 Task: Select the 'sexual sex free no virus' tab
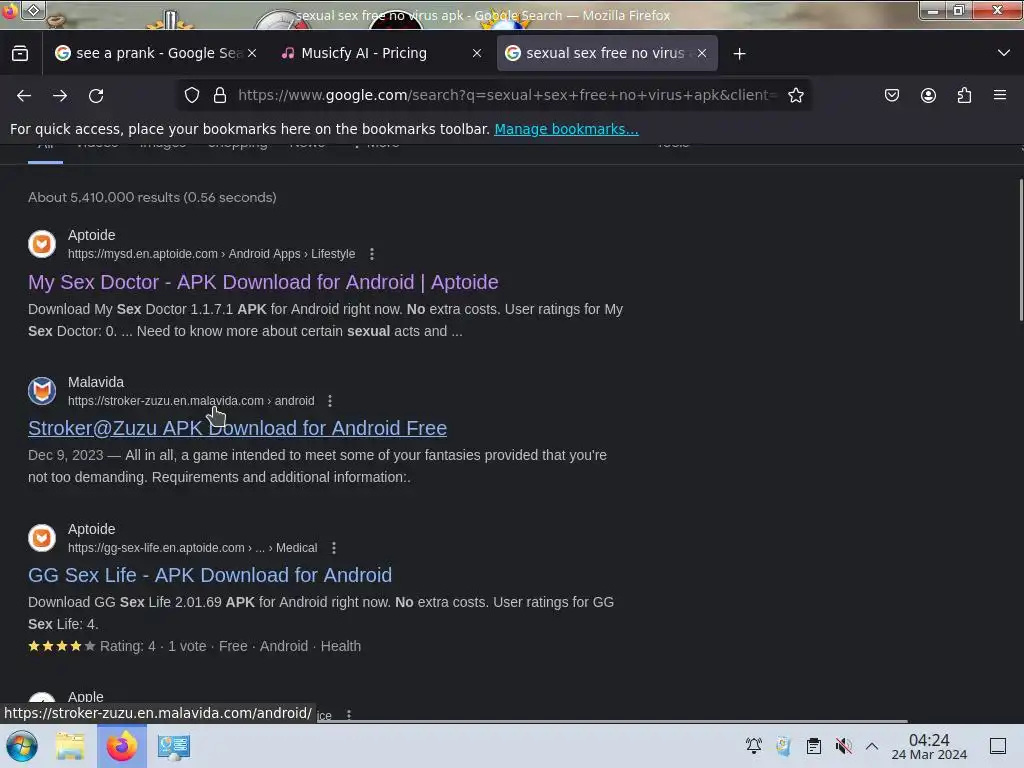[x=607, y=54]
